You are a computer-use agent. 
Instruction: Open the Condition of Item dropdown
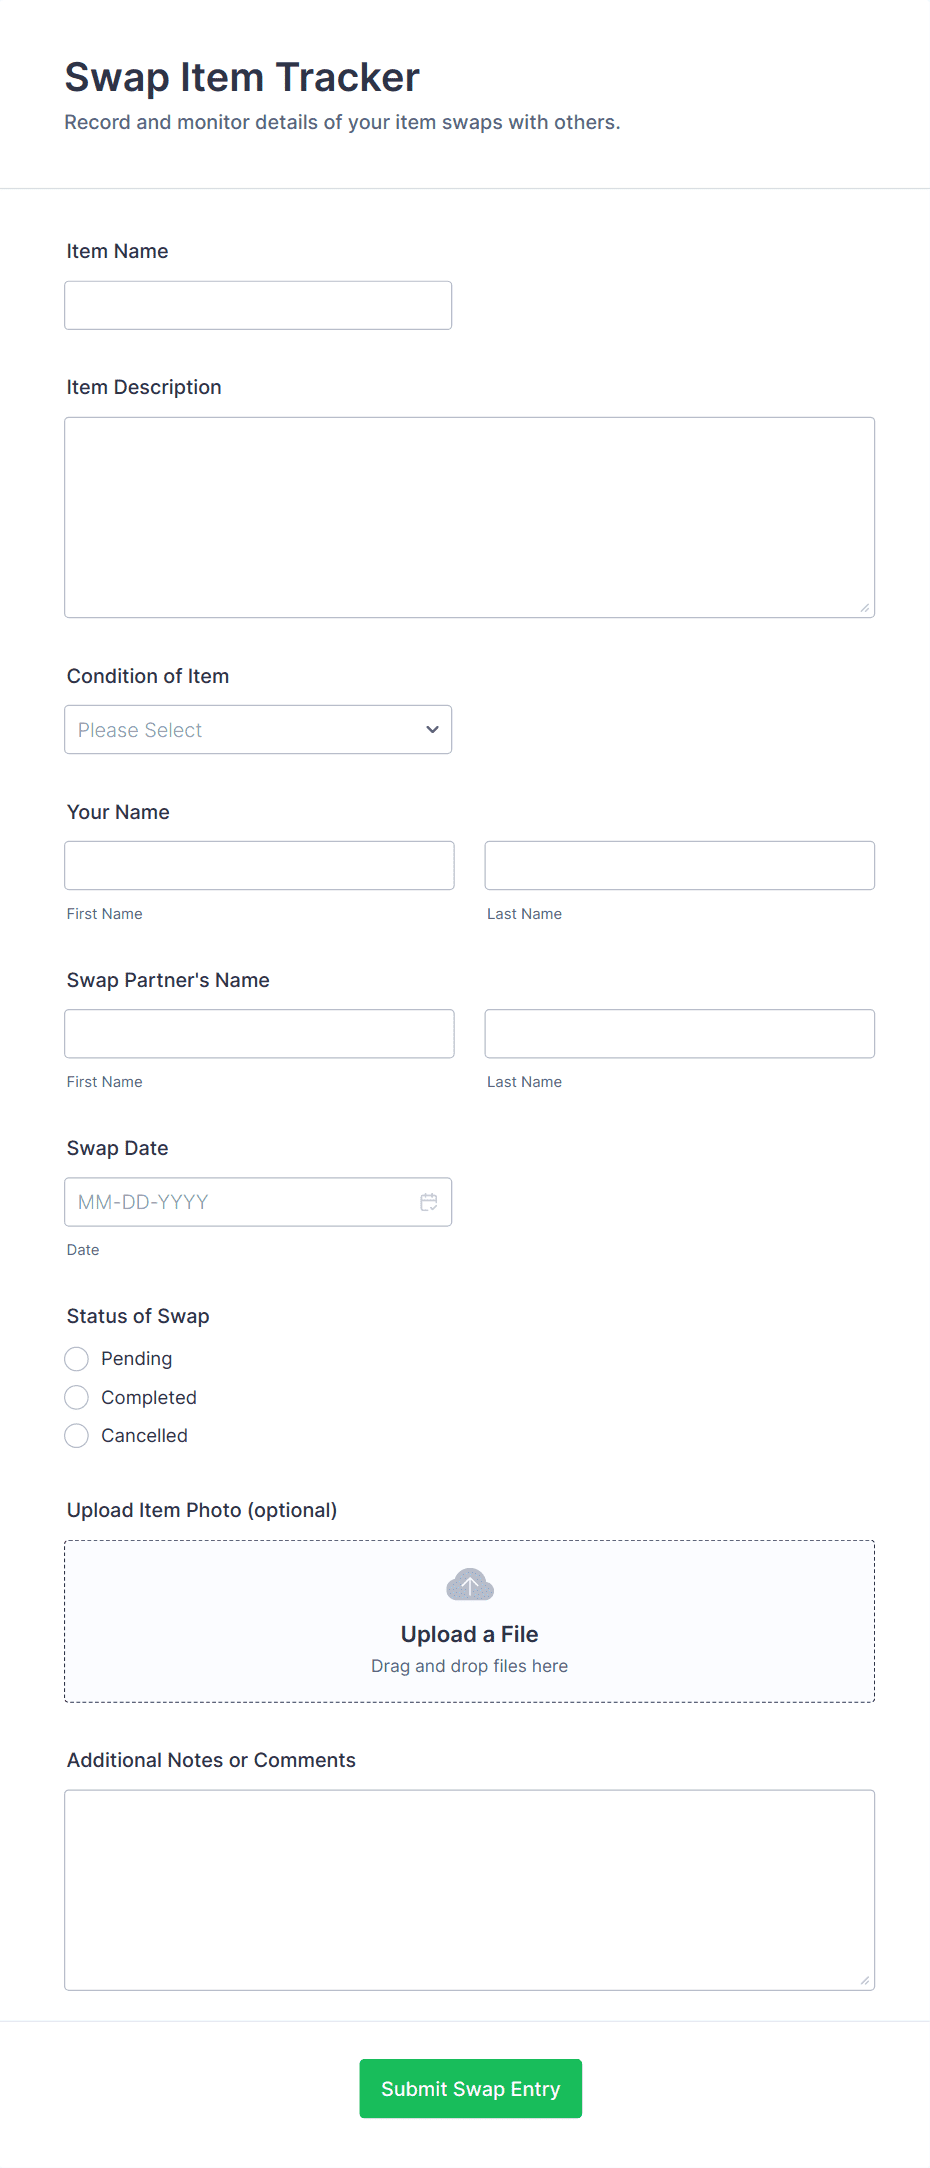point(257,730)
